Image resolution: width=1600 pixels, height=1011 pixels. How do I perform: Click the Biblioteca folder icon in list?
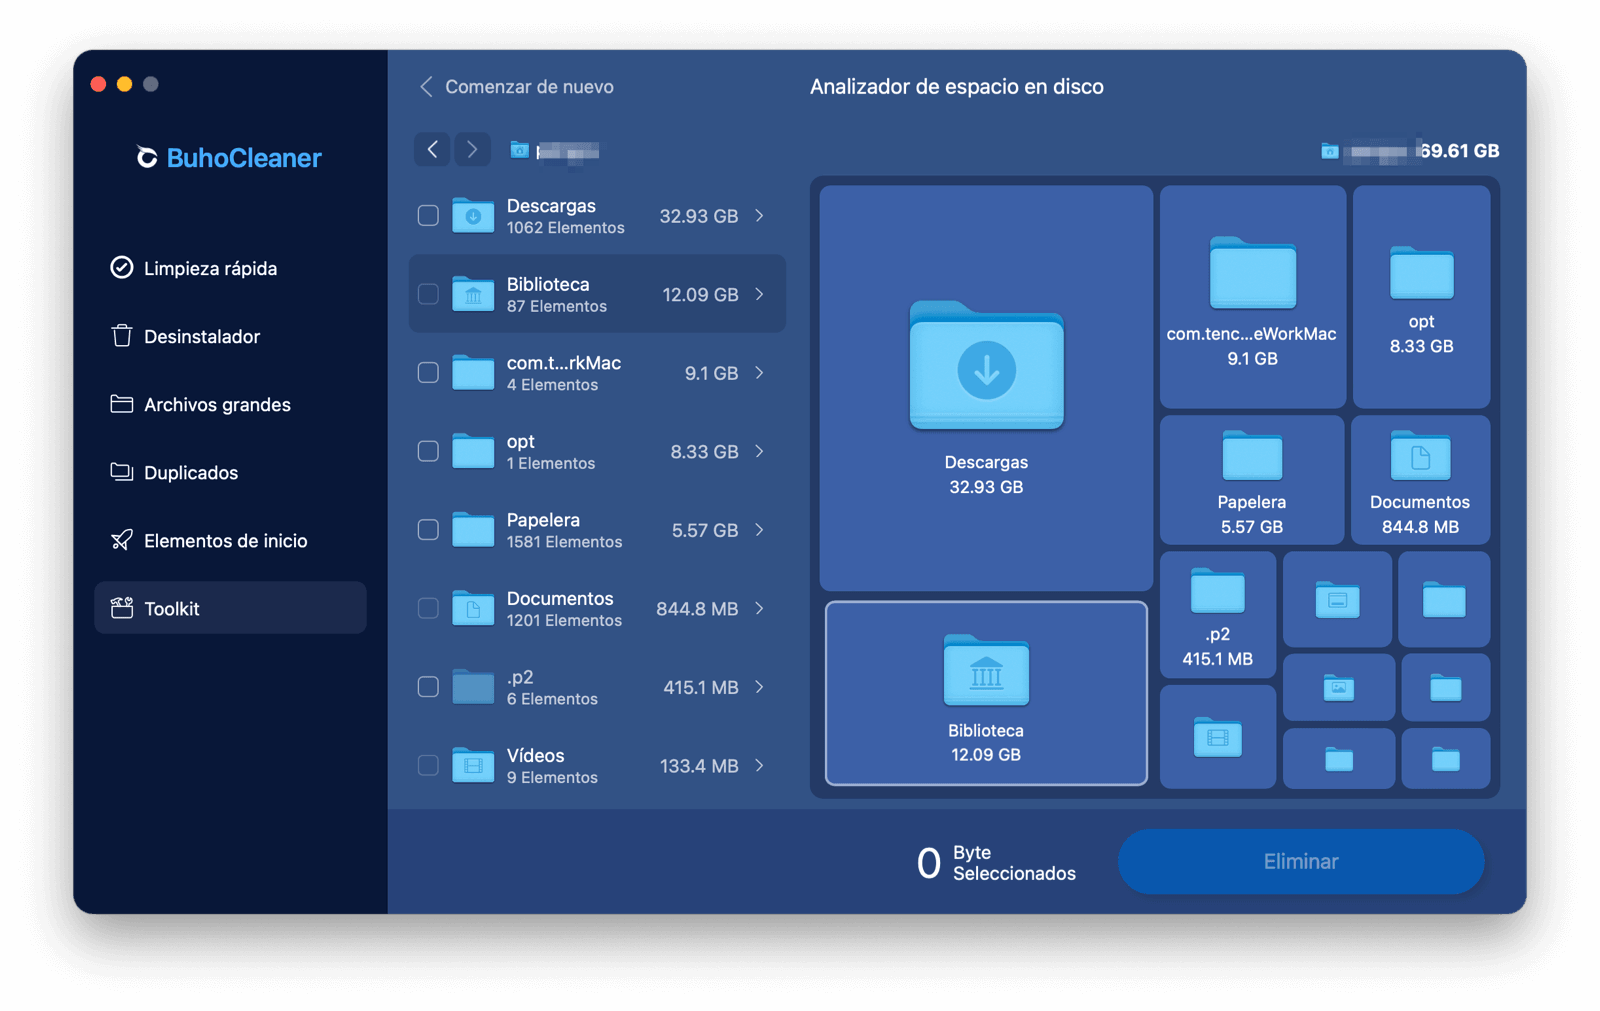pyautogui.click(x=473, y=294)
